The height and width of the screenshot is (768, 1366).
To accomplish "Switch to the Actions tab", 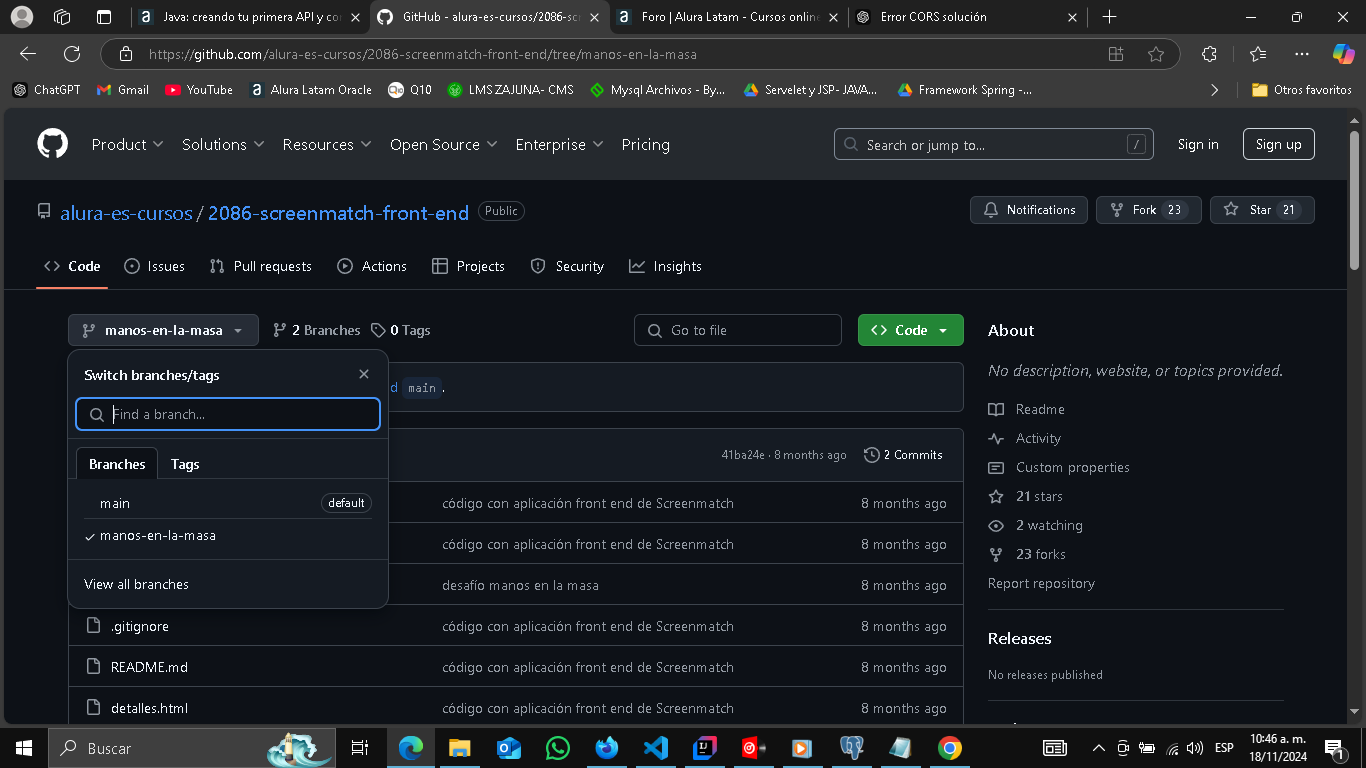I will (372, 266).
